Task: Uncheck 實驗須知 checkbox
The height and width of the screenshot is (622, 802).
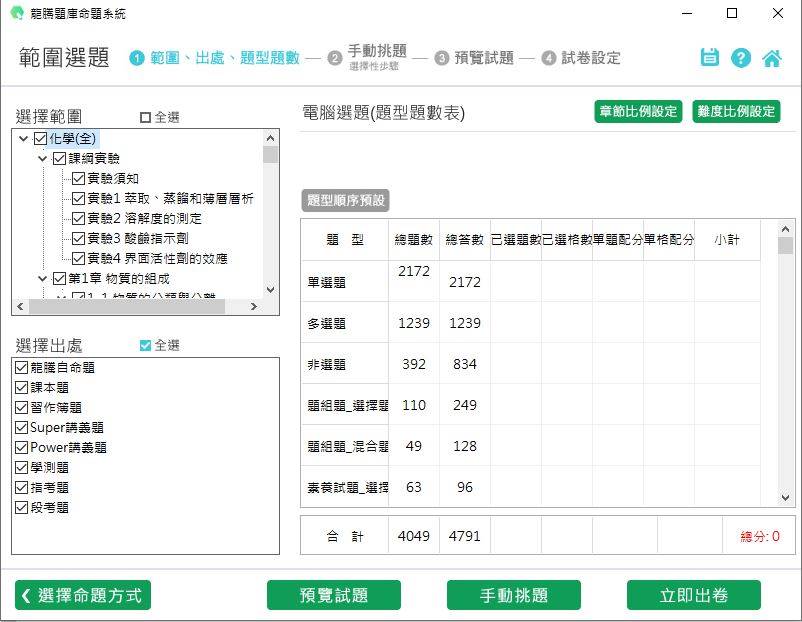Action: pyautogui.click(x=78, y=178)
